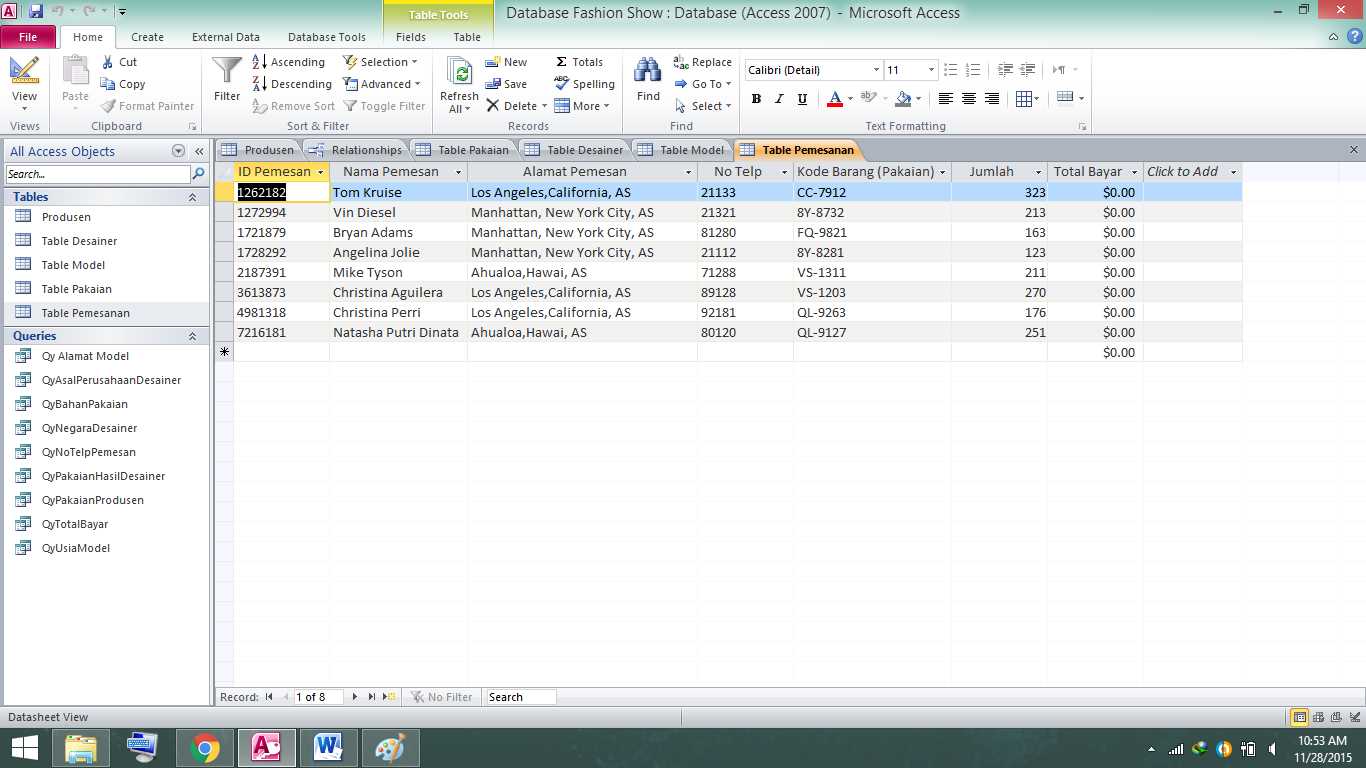
Task: Go to next record arrow
Action: pos(354,697)
